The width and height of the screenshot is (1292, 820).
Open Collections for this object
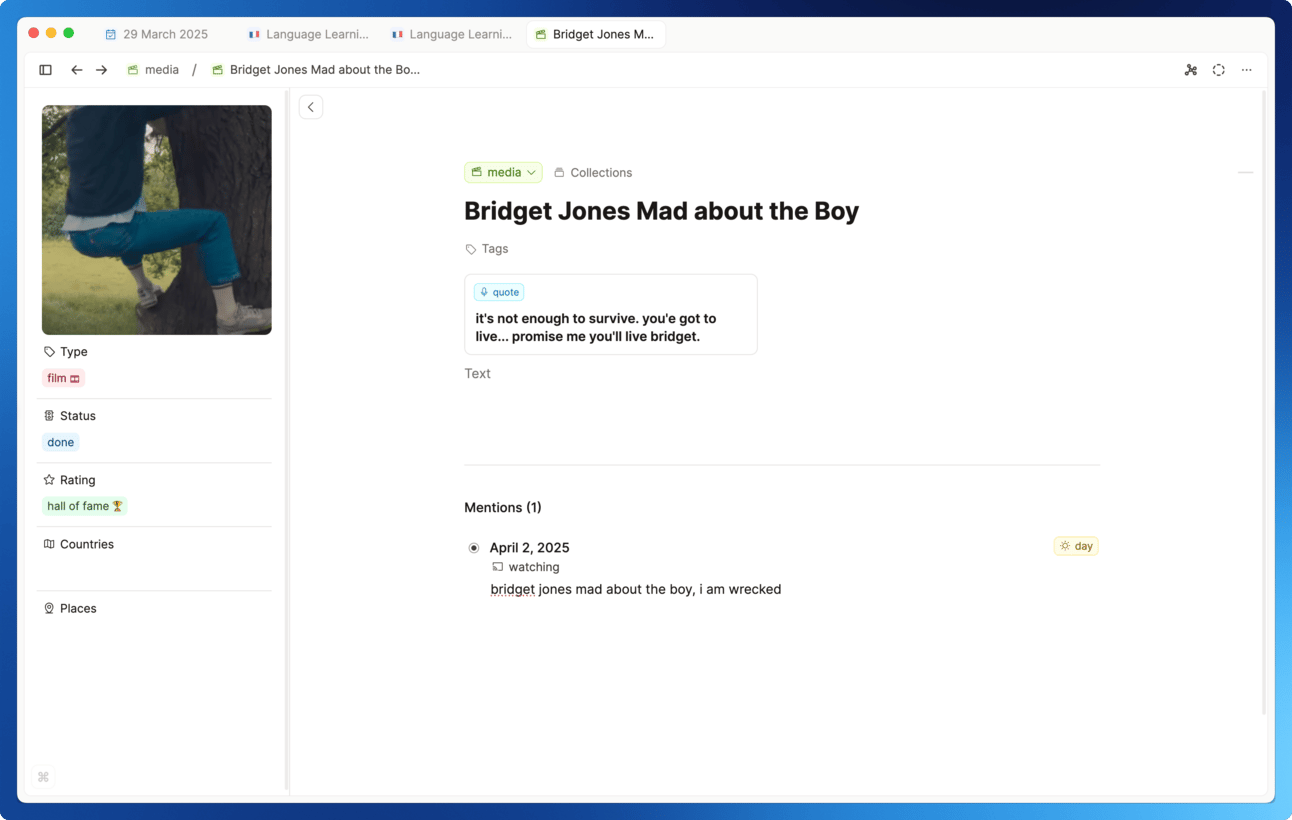593,172
